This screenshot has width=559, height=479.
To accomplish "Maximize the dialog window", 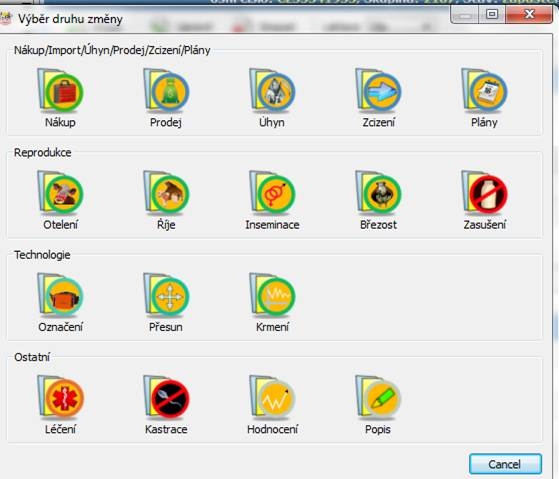I will tap(492, 15).
